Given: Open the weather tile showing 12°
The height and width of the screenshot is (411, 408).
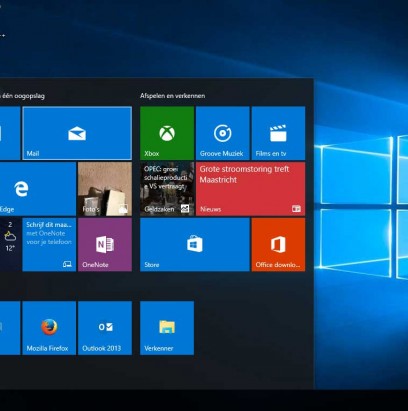Looking at the screenshot, I should tap(10, 245).
